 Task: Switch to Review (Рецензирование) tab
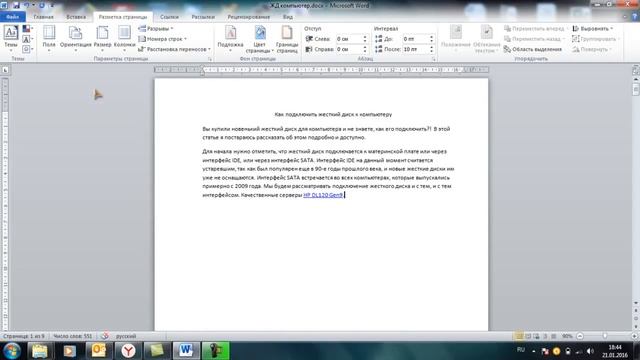pyautogui.click(x=249, y=17)
